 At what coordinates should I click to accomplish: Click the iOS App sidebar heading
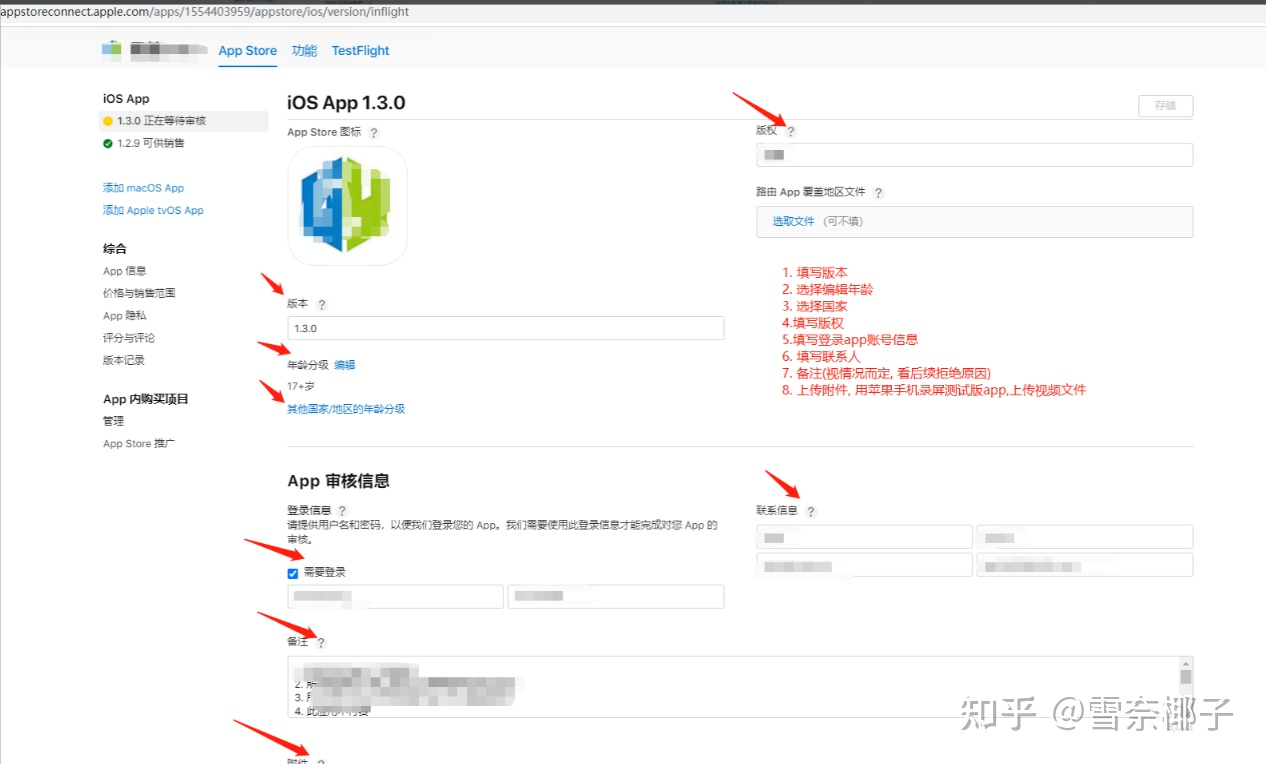tap(126, 99)
